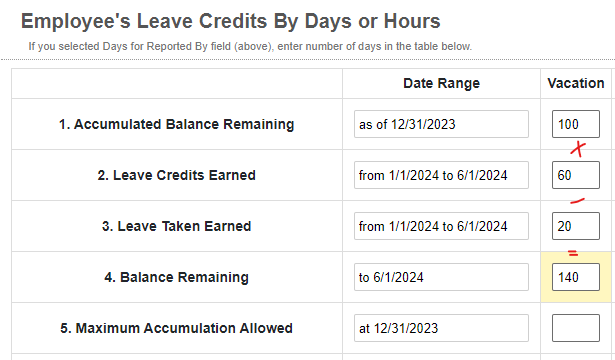This screenshot has width=615, height=360.
Task: Select the '2. Leave Credits Earned' label
Action: click(x=176, y=175)
